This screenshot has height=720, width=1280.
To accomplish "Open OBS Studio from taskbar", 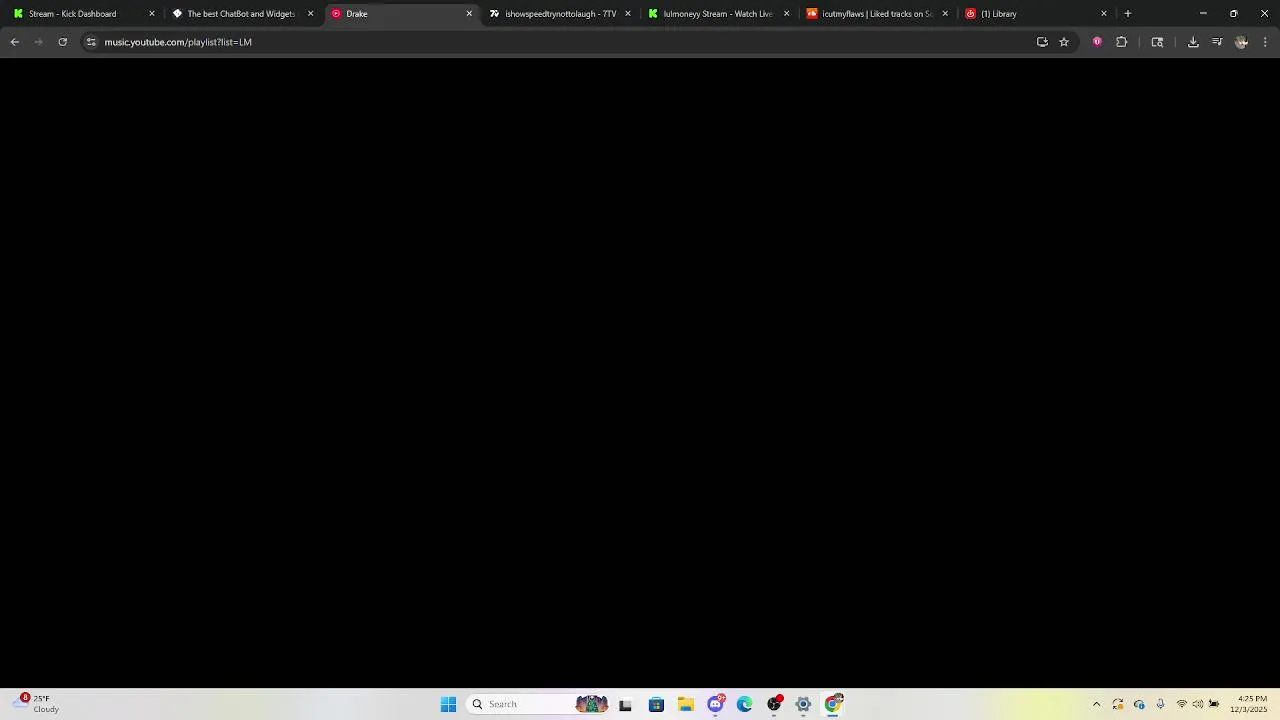I will click(774, 704).
